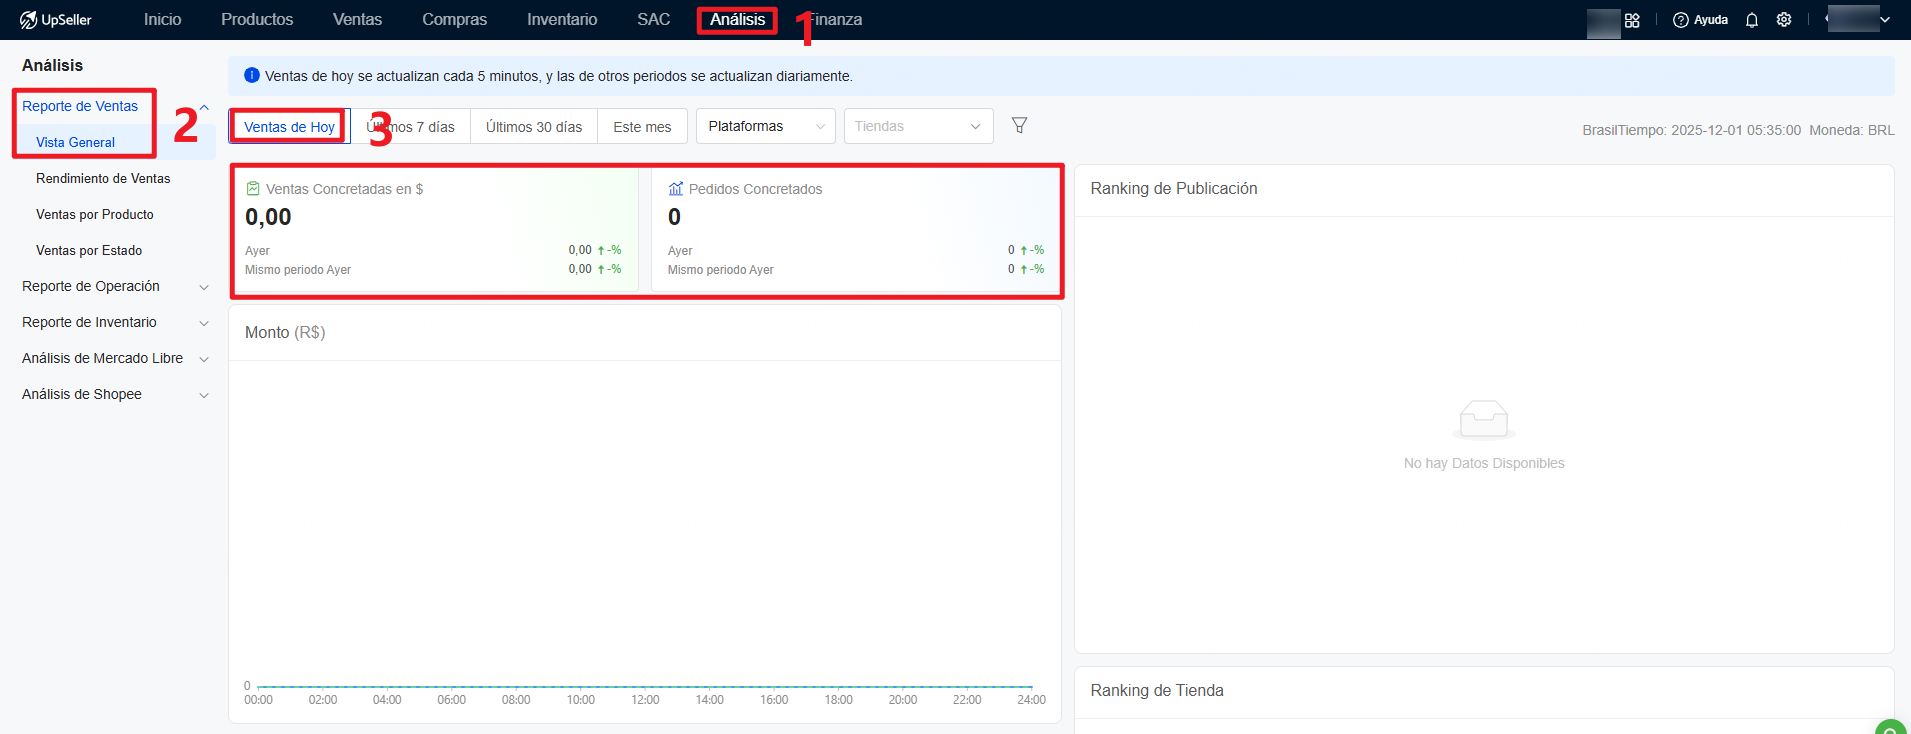This screenshot has height=734, width=1911.
Task: Open the Plataformas dropdown
Action: tap(765, 126)
